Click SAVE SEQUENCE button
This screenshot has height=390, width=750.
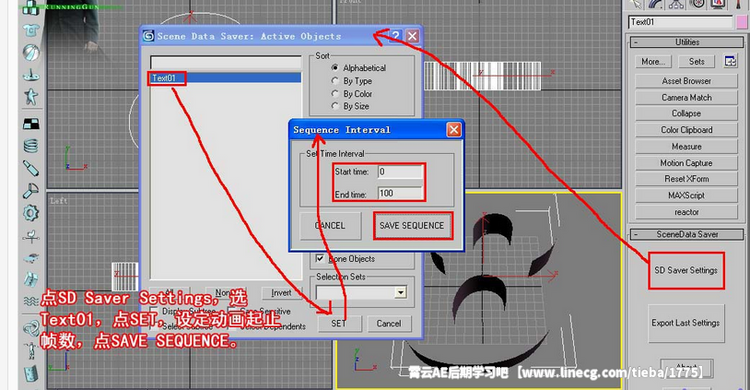pyautogui.click(x=412, y=225)
